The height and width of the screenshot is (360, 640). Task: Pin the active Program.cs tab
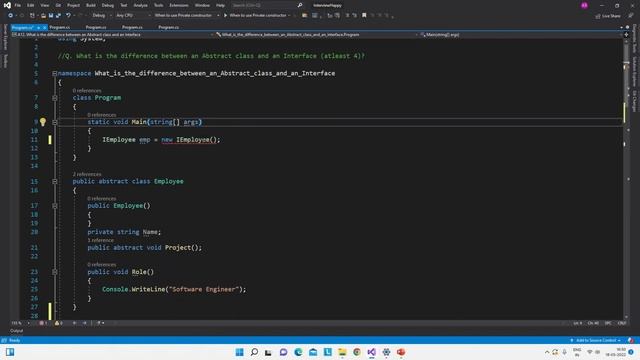(38, 27)
